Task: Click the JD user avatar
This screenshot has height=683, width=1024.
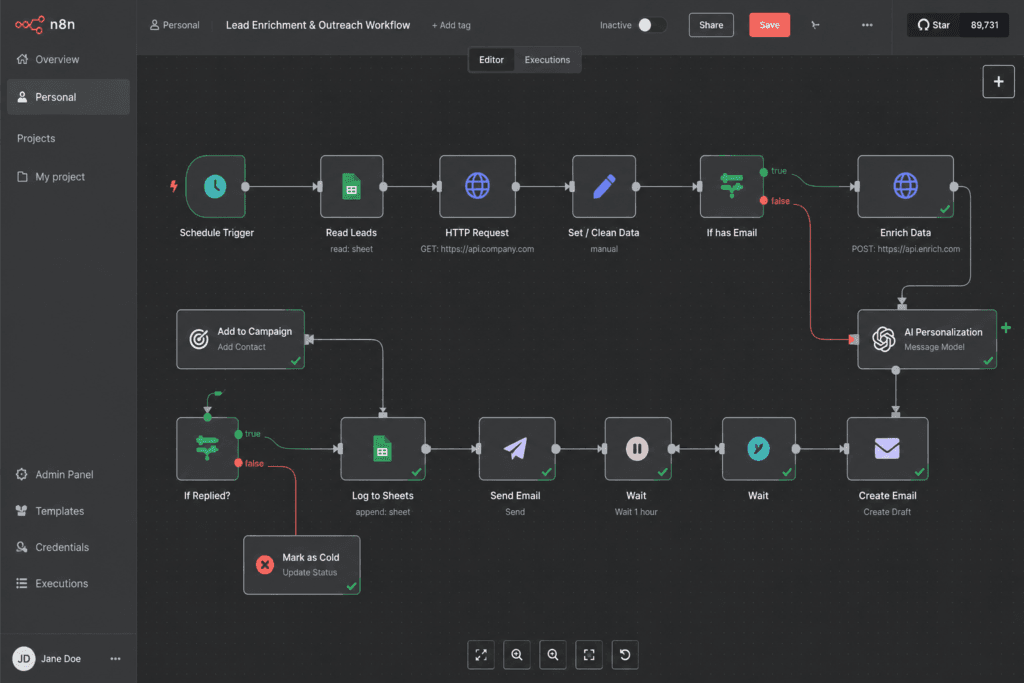Action: [24, 659]
